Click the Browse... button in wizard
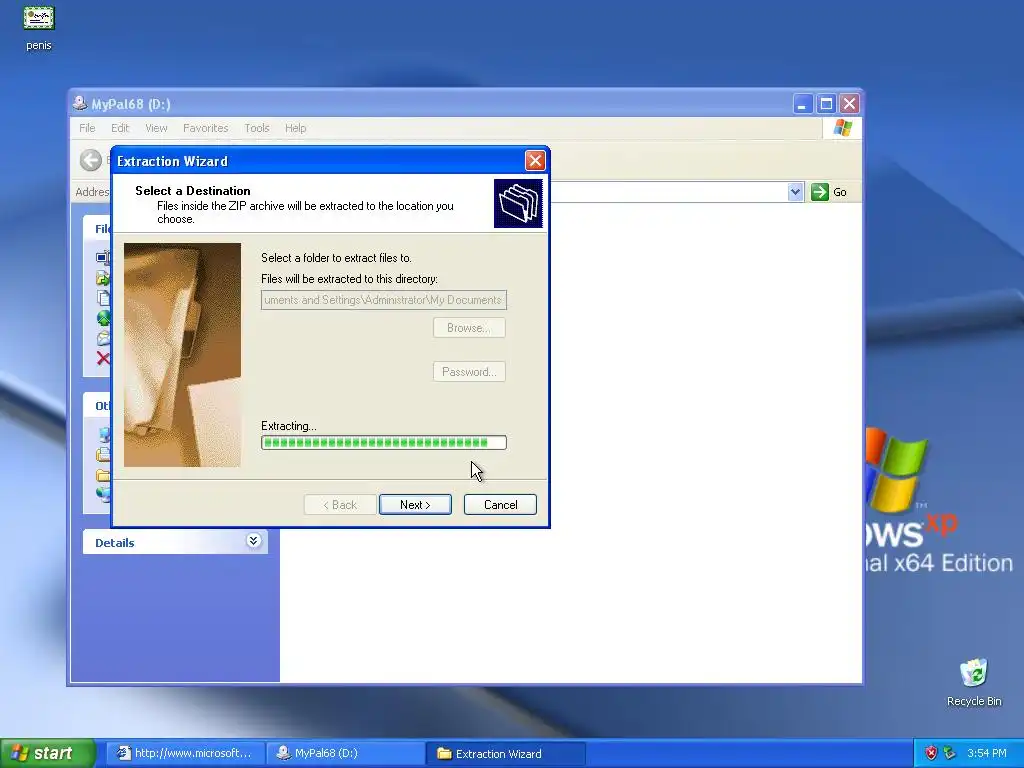 coord(469,328)
